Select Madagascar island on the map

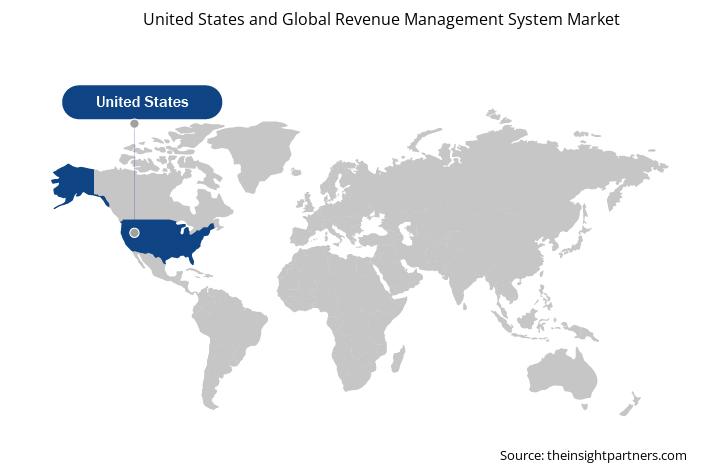[398, 359]
